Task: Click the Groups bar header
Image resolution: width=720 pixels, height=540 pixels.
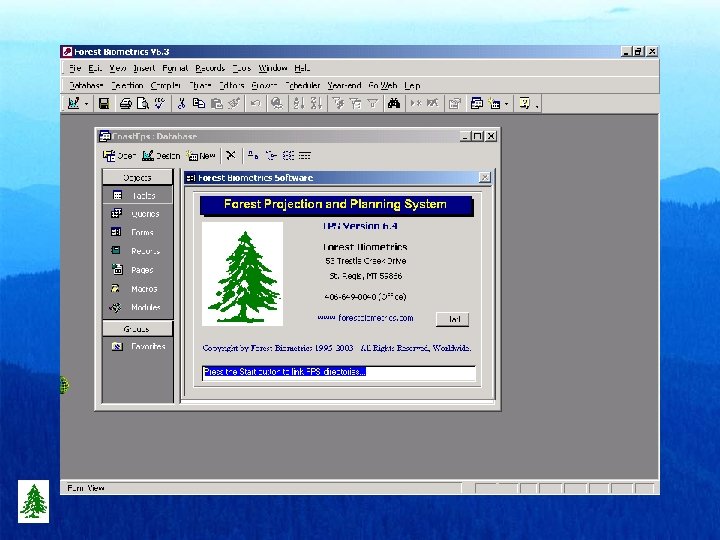Action: [x=137, y=329]
